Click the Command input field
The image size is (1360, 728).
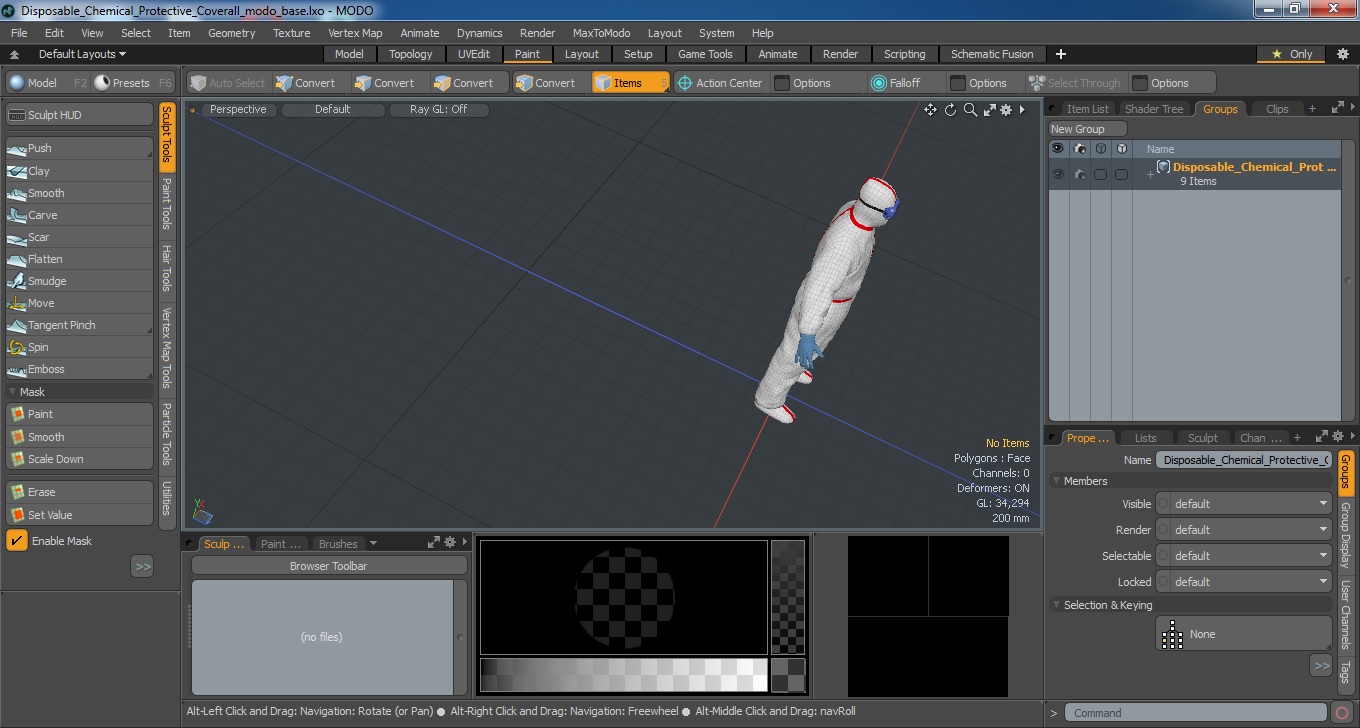click(1196, 713)
